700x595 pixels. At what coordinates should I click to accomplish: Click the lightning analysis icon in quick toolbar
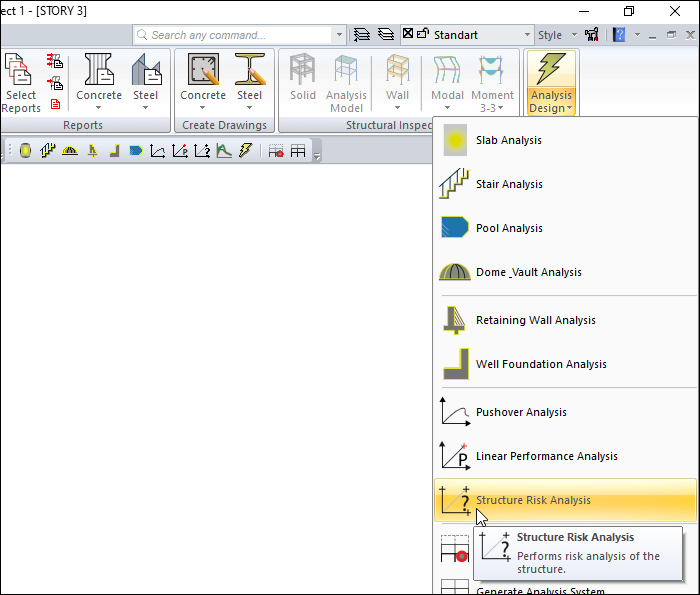(245, 151)
